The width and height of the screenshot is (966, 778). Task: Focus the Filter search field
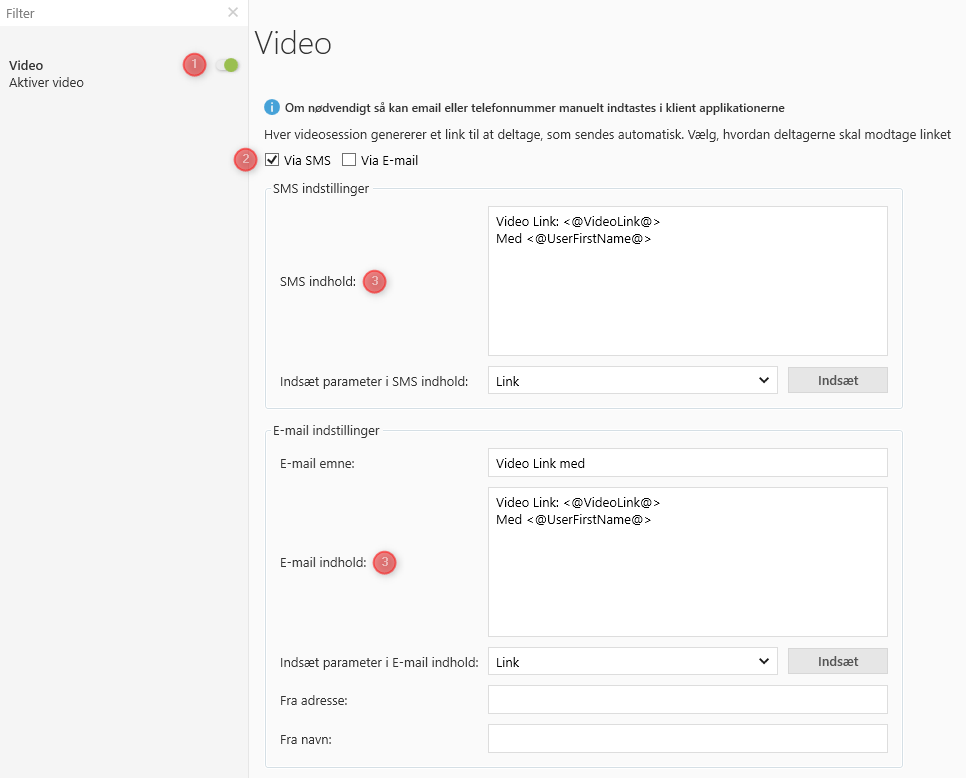110,13
